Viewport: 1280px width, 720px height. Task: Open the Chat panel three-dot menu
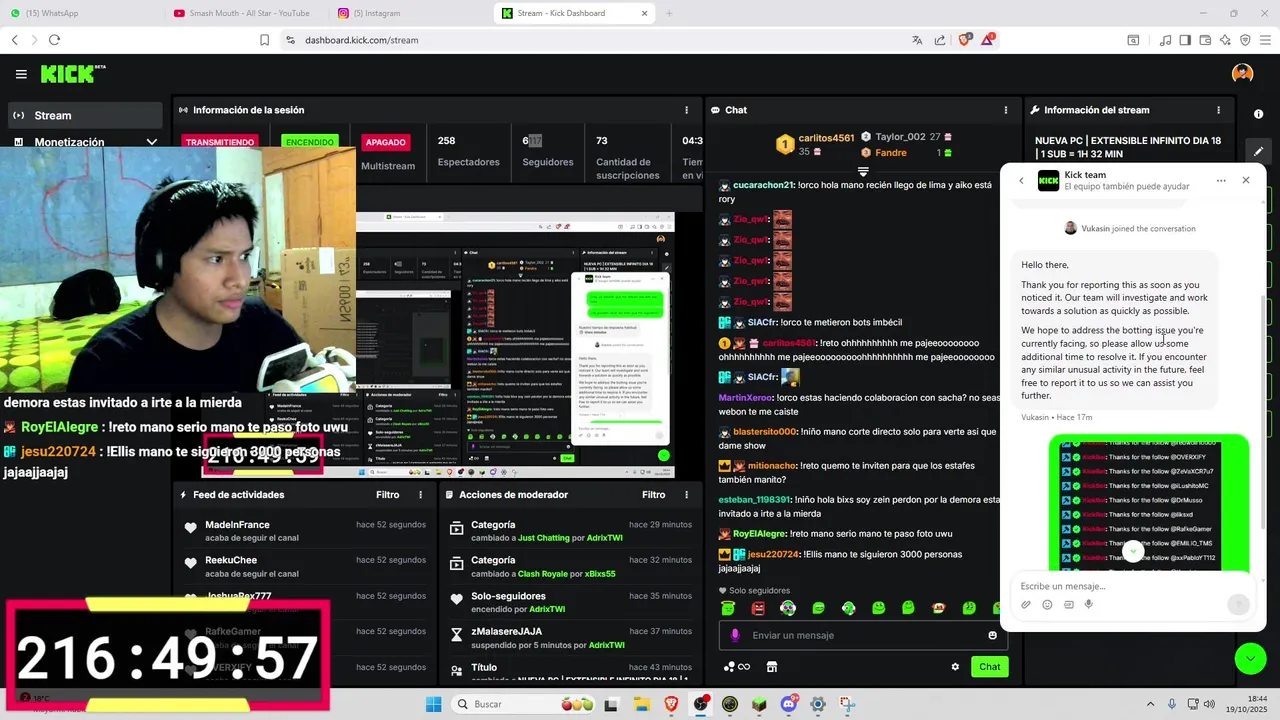click(x=1006, y=110)
